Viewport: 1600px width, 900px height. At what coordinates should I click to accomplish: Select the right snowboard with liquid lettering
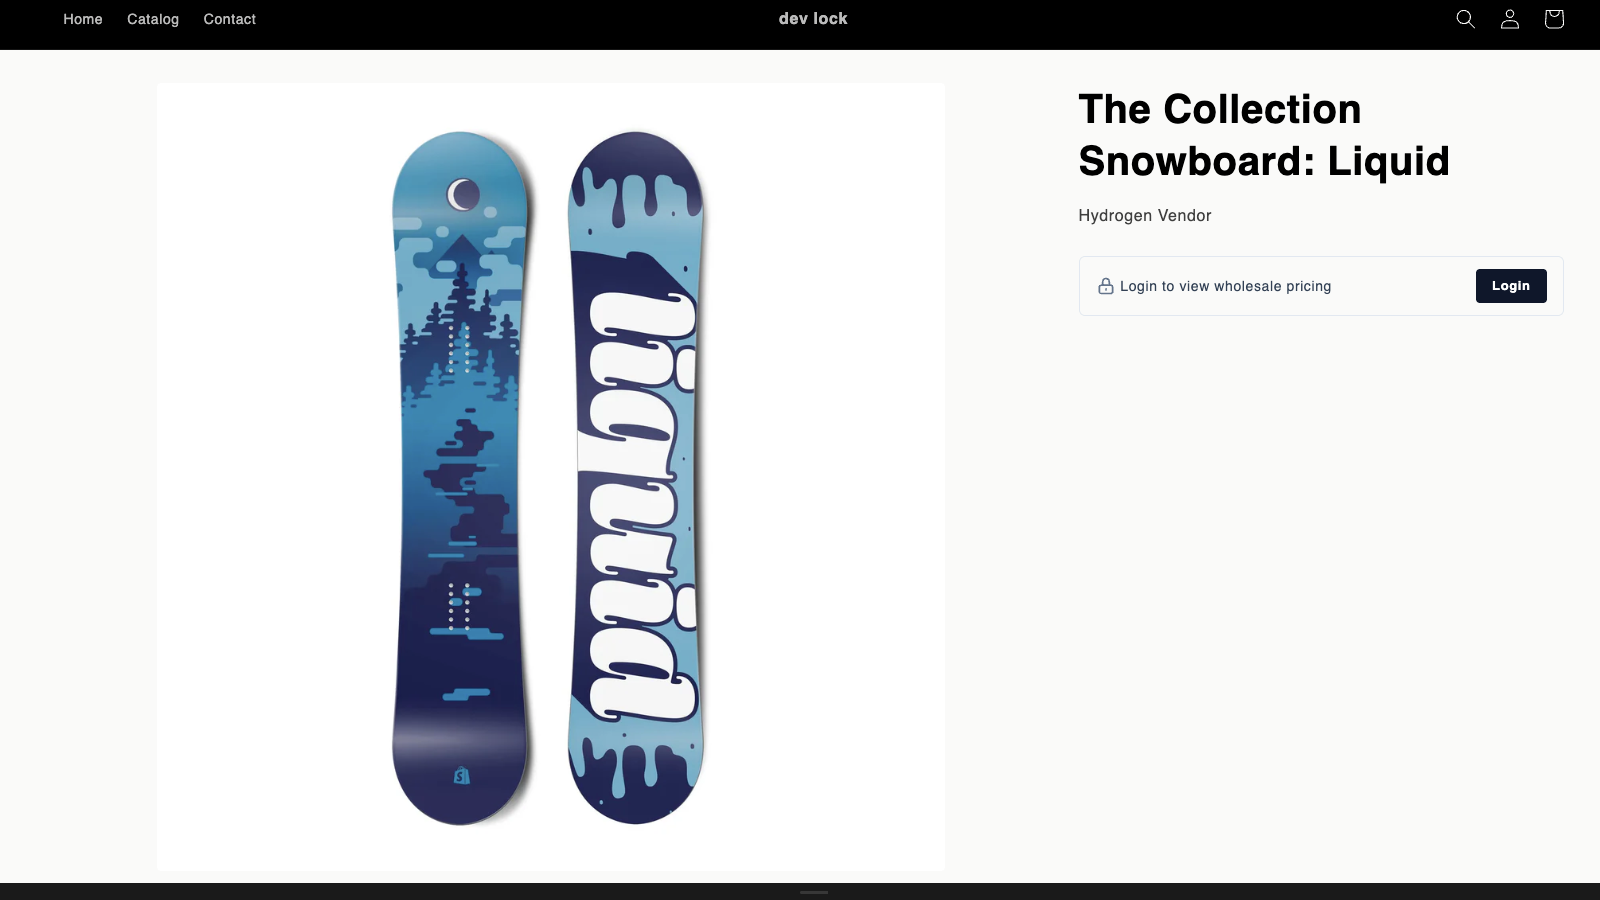[x=636, y=478]
